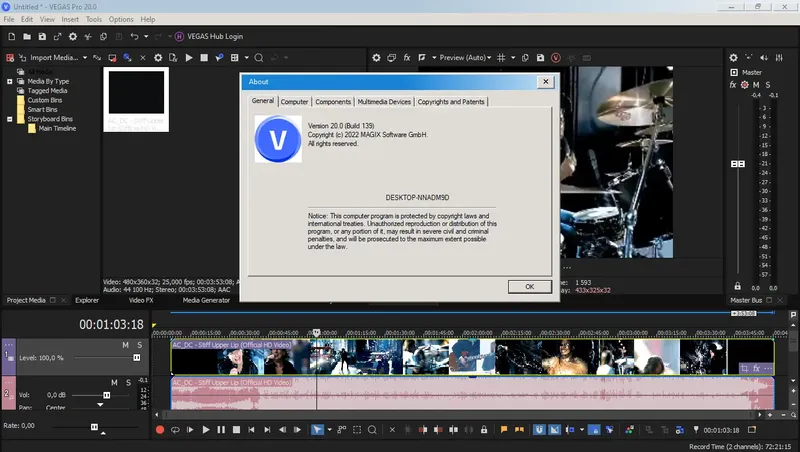Open the Copyrights and Patents tab
This screenshot has height=452, width=800.
click(451, 102)
